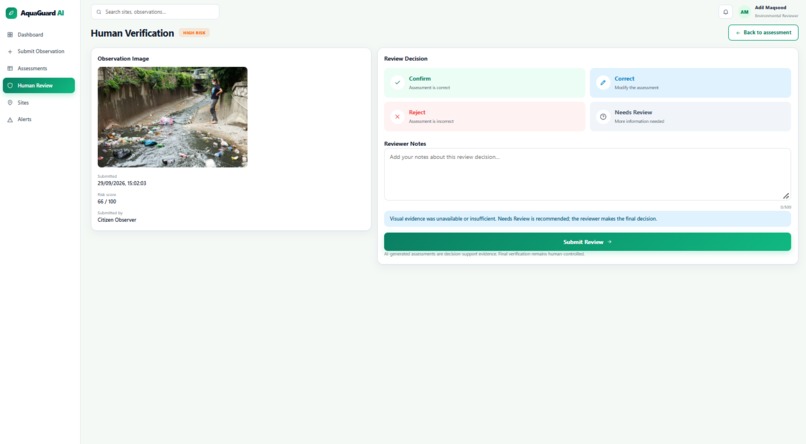This screenshot has width=806, height=444.
Task: Select Human Review in the sidebar
Action: (39, 85)
